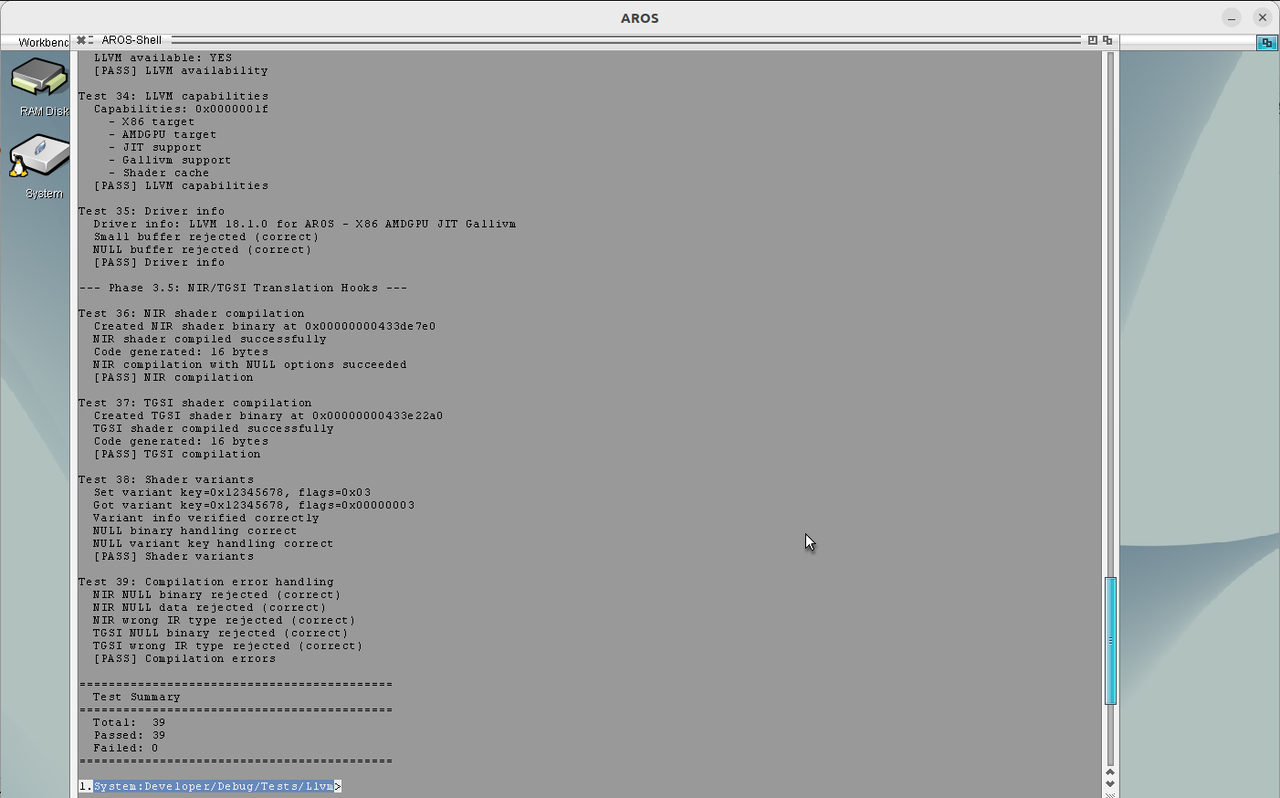Click 'NULL binary handling correct' line

195,531
